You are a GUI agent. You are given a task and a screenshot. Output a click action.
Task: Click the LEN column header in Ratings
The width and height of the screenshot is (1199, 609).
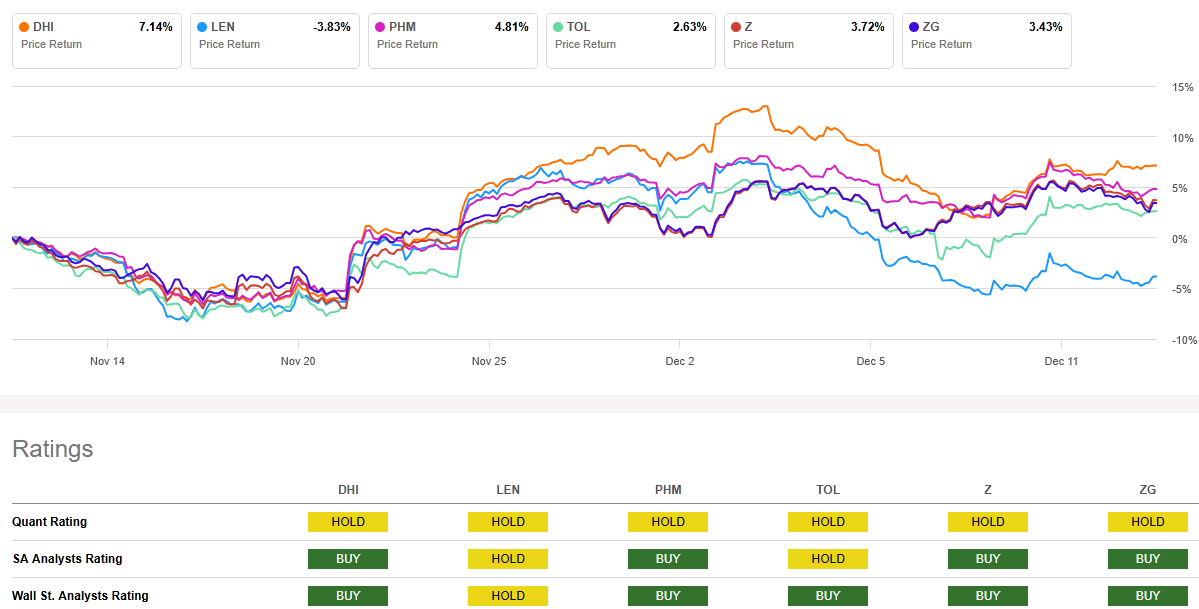tap(508, 490)
